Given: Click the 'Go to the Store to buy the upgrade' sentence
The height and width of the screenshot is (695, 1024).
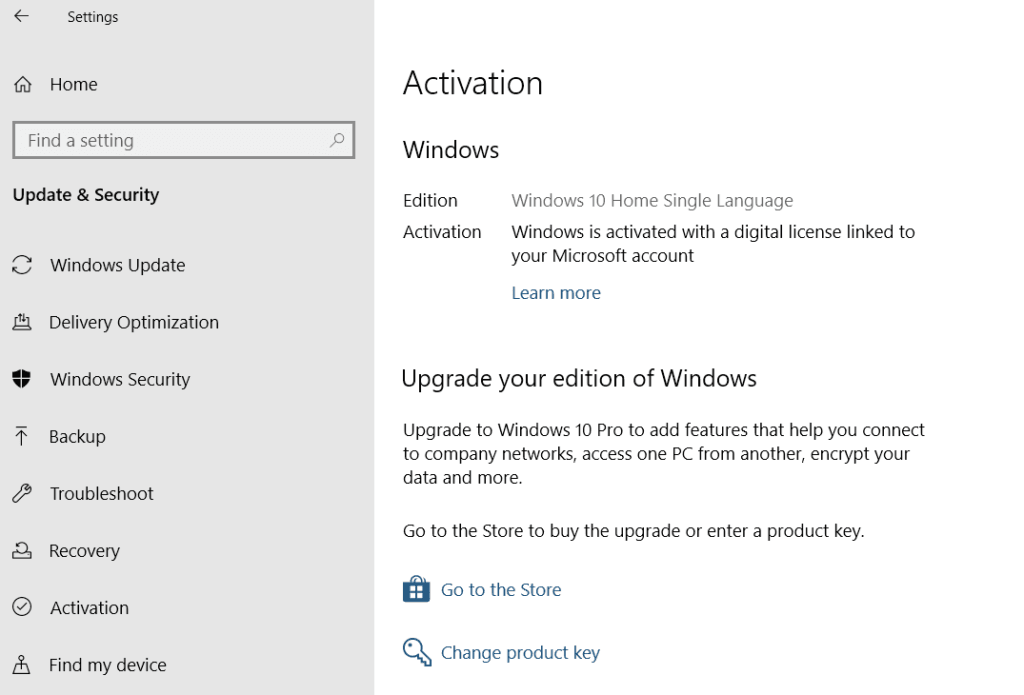Looking at the screenshot, I should [x=633, y=530].
